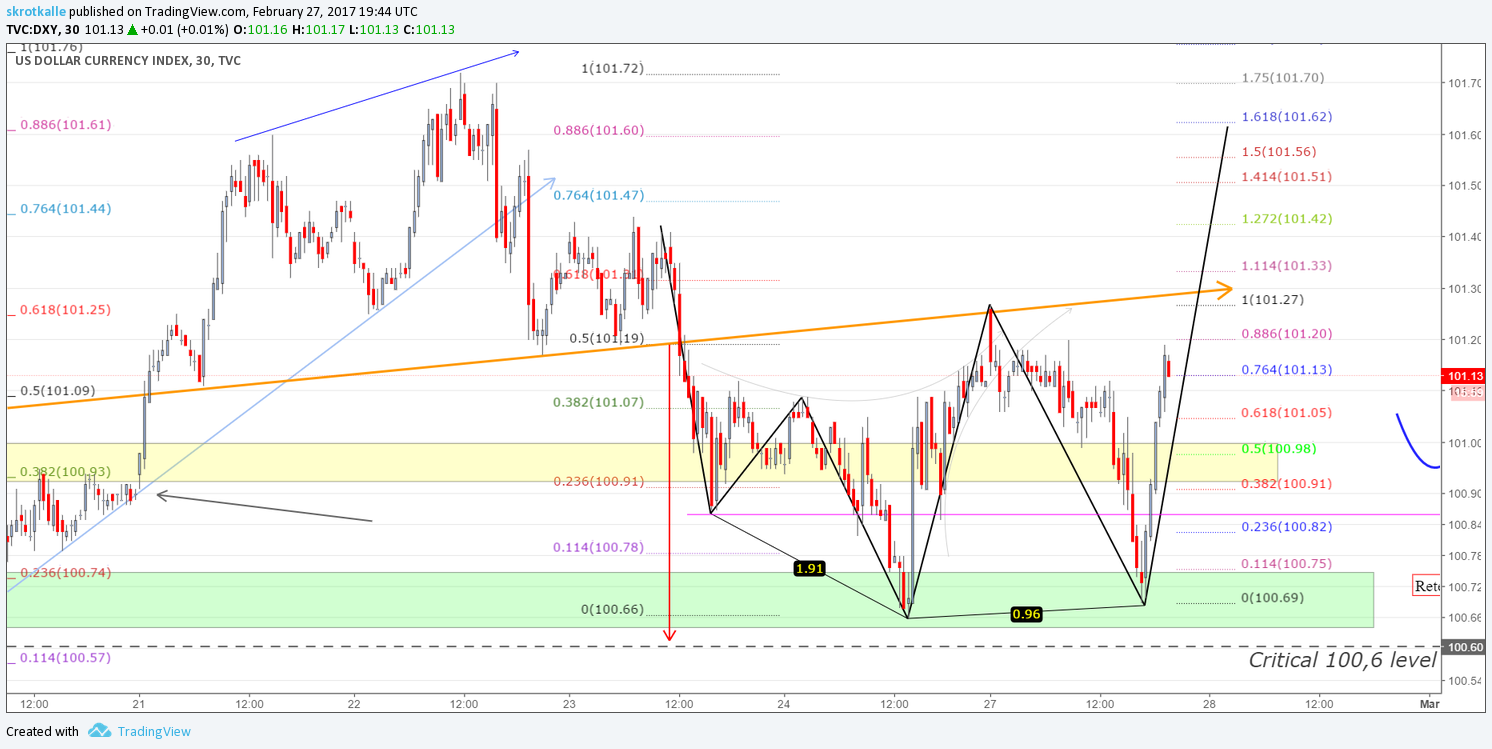Select the 1.114(101.33) extension label
1492x749 pixels.
[1287, 266]
